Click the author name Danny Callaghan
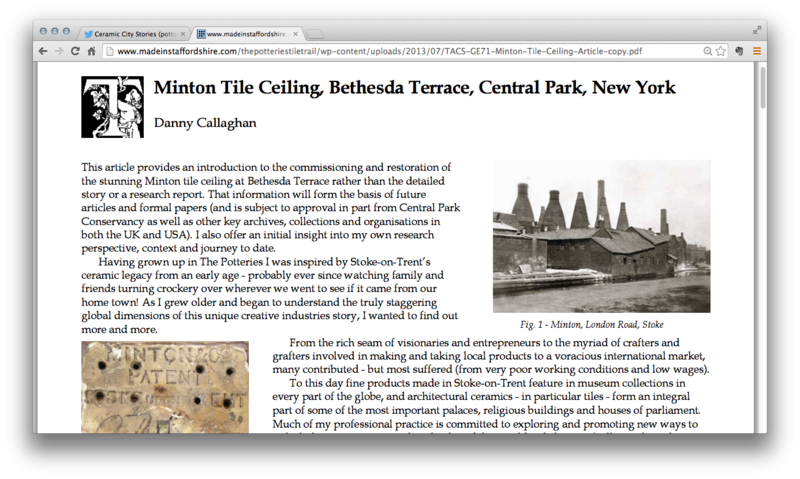 pos(205,122)
